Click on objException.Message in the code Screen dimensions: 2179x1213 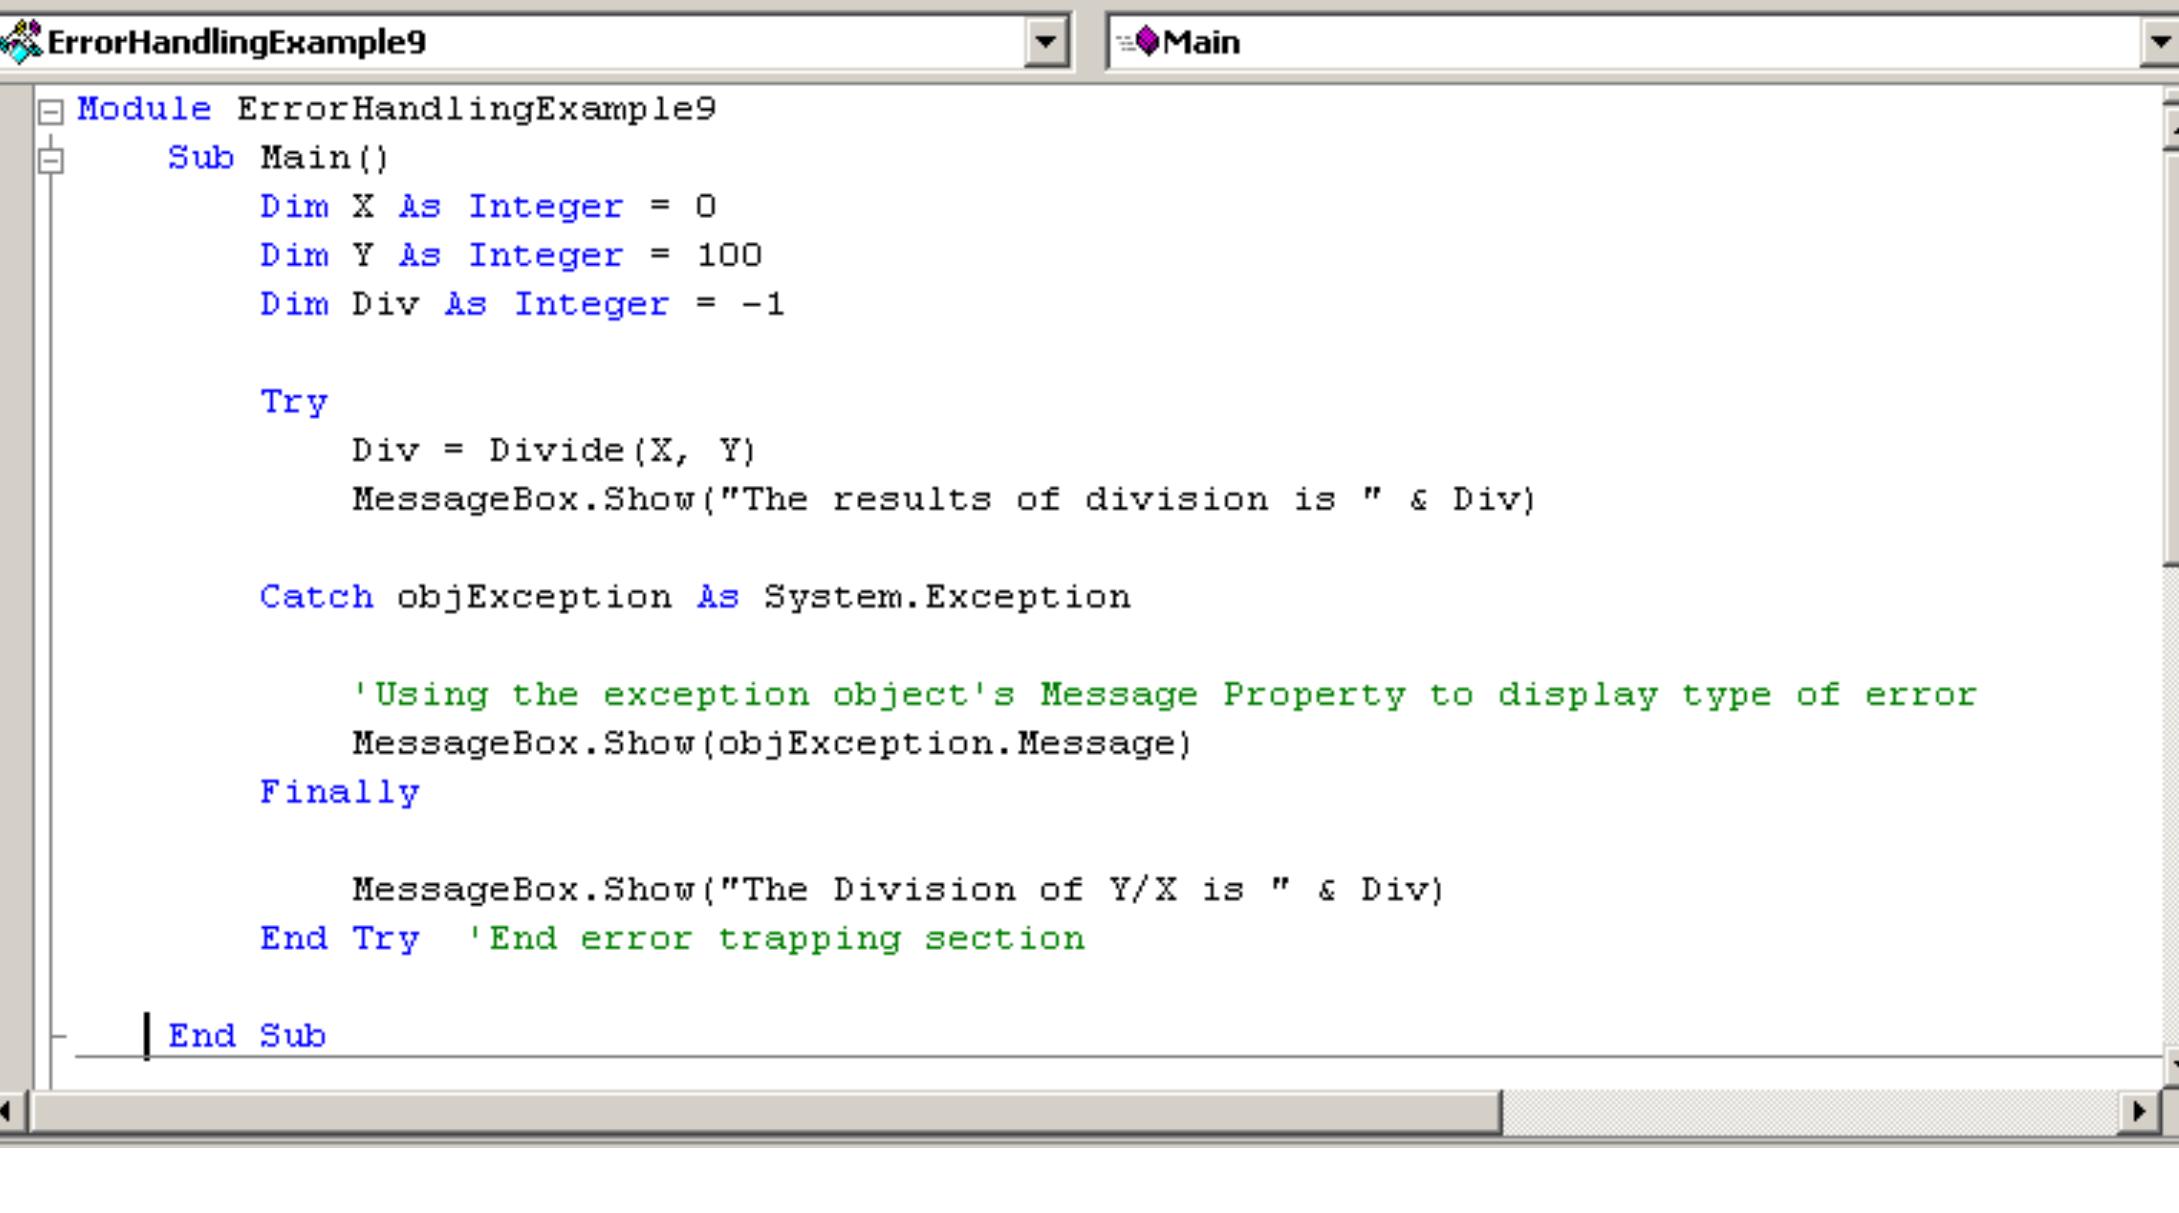[x=953, y=744]
